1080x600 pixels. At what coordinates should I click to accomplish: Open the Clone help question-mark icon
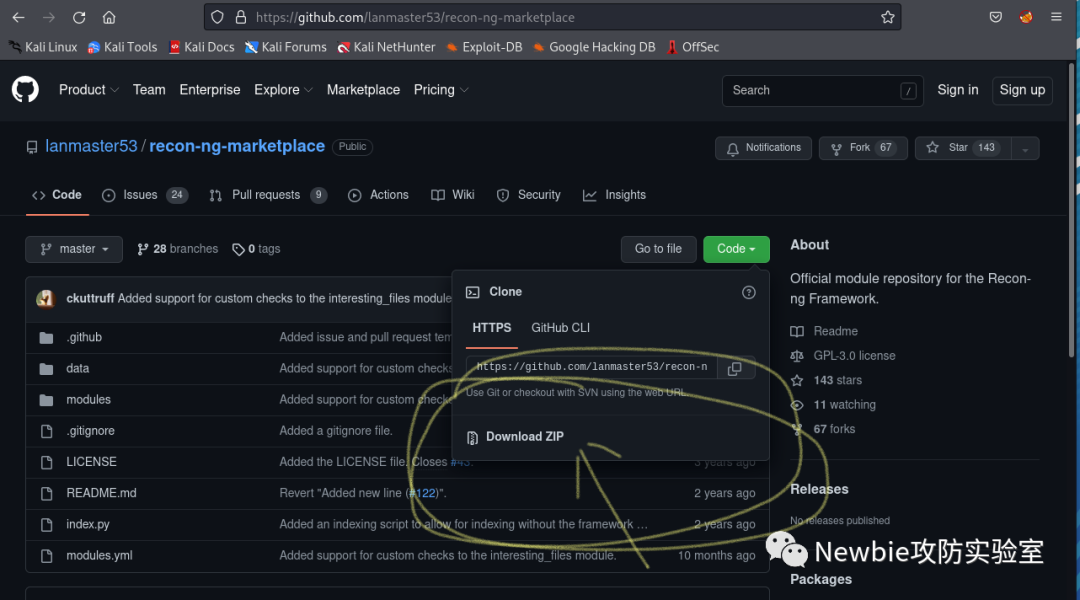click(x=749, y=292)
